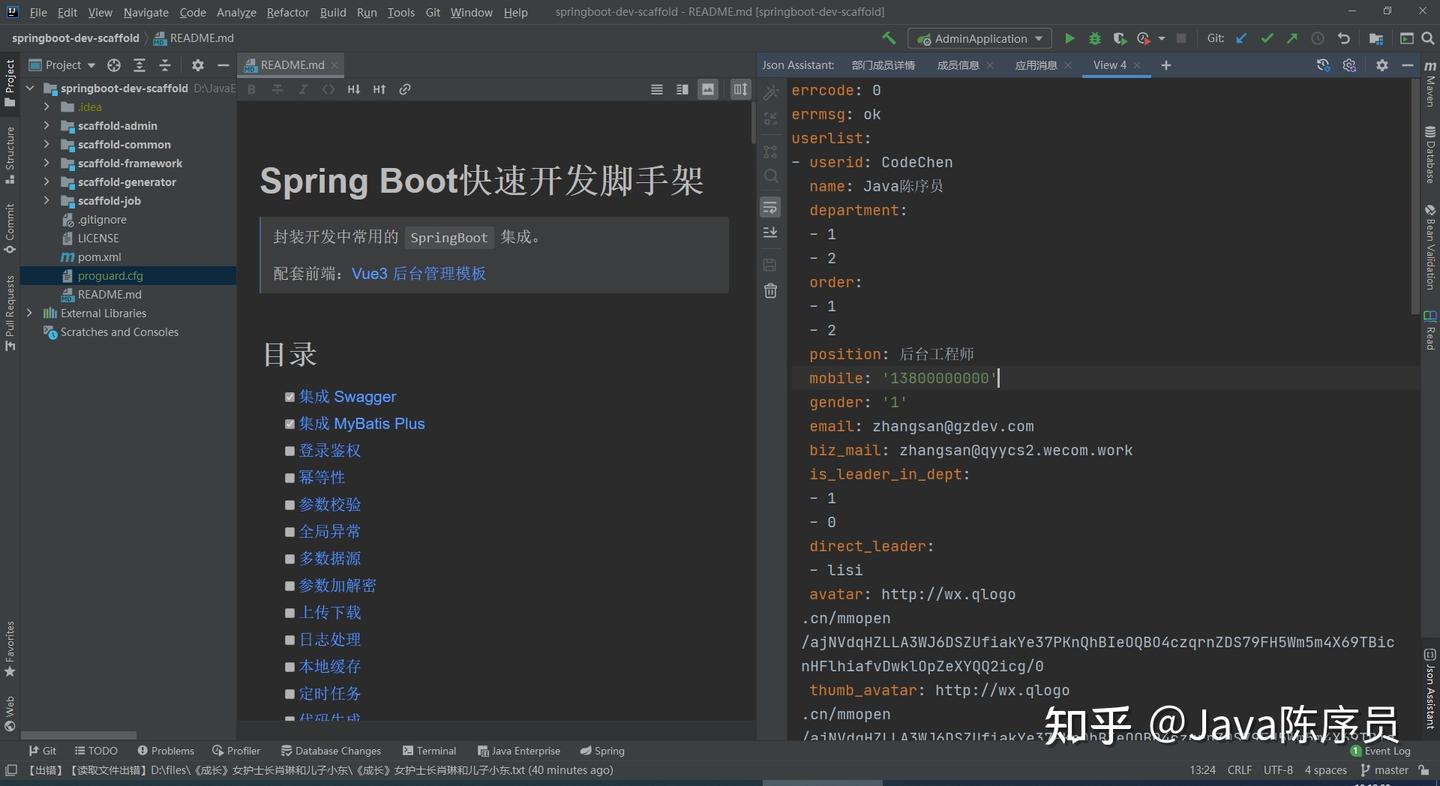Start debugging via the bug icon

pyautogui.click(x=1094, y=37)
